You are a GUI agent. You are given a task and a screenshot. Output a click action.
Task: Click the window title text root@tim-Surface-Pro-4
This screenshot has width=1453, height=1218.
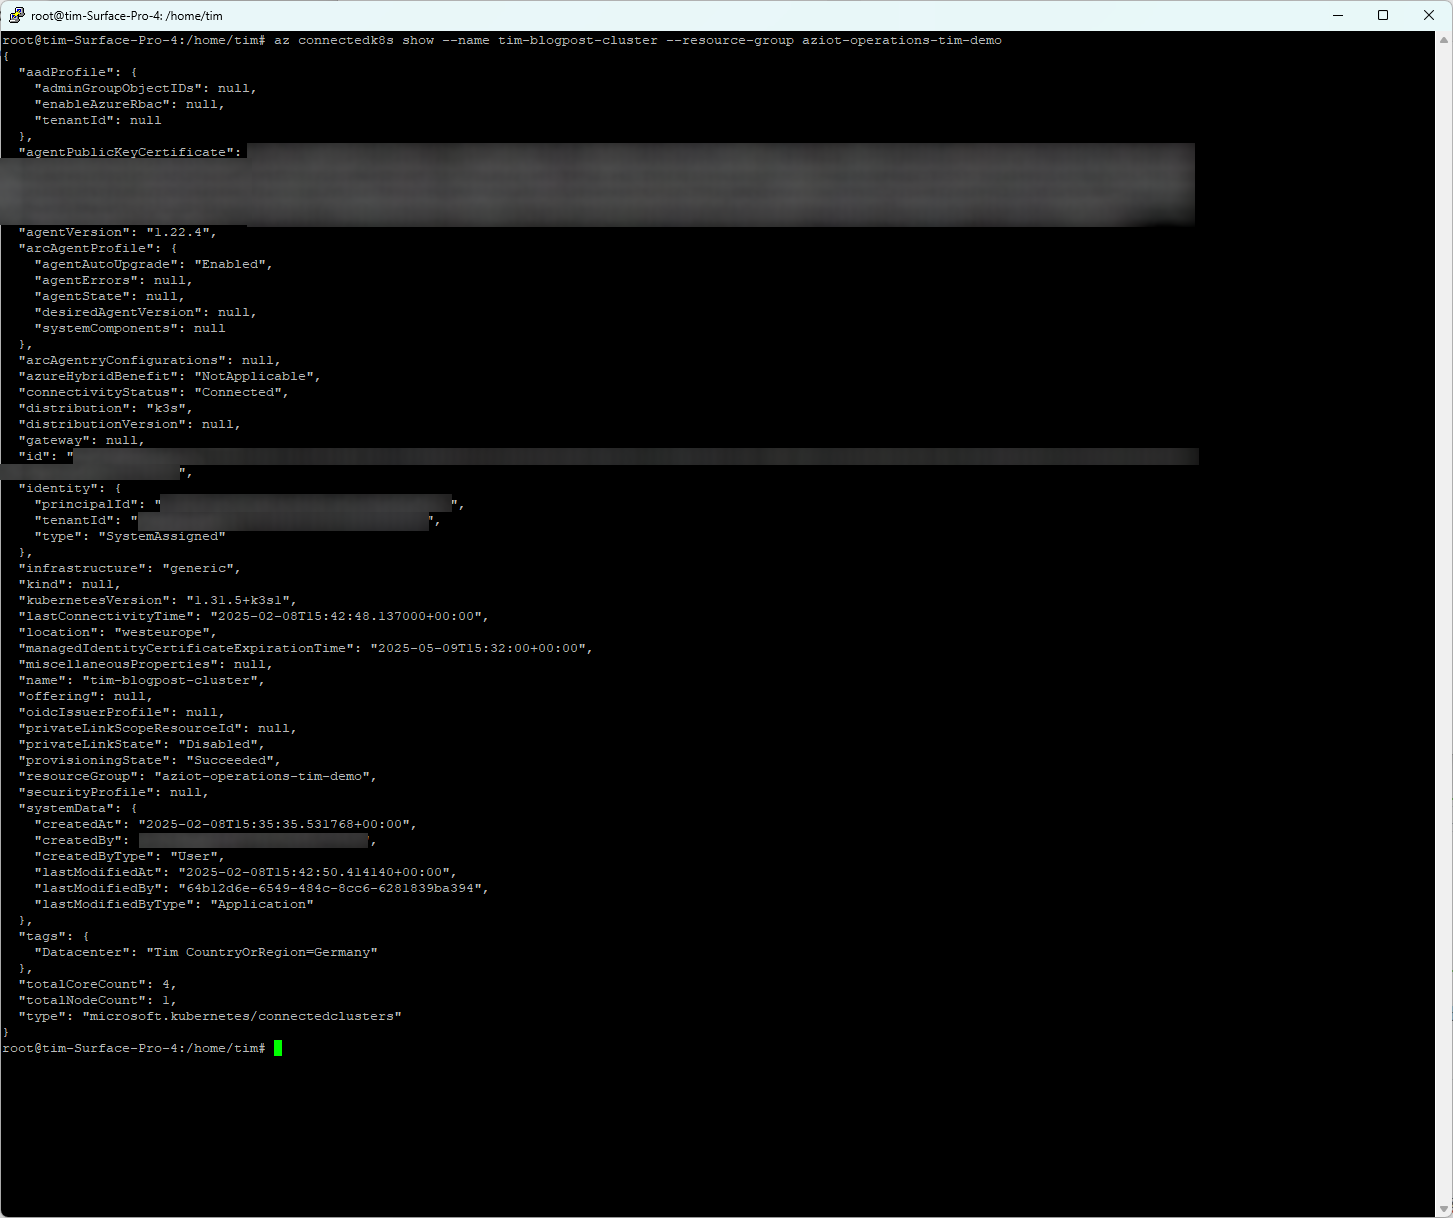[x=127, y=16]
